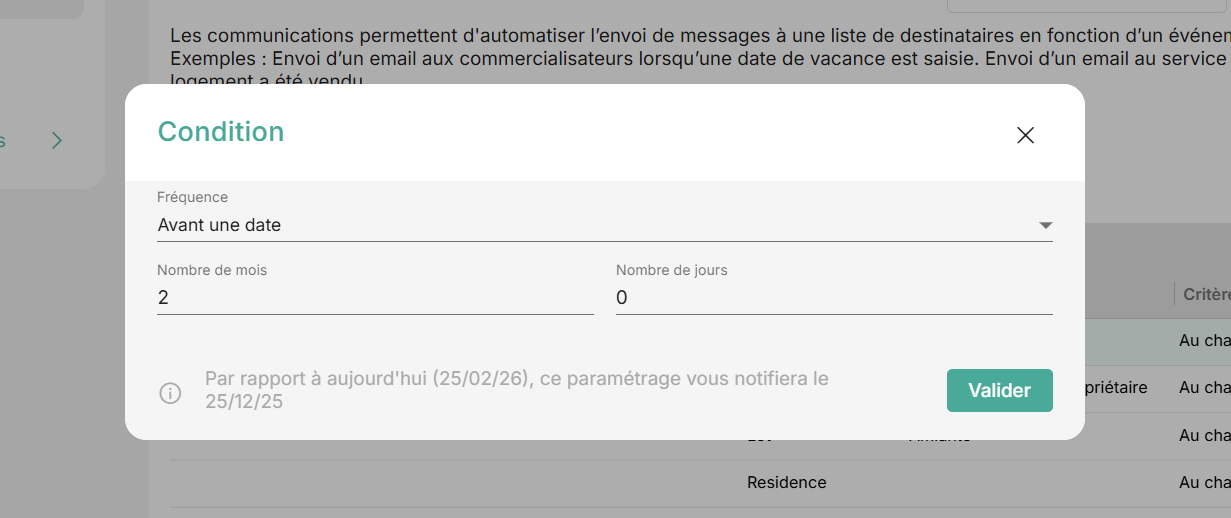1231x518 pixels.
Task: Click the Critère column header
Action: pos(1206,294)
